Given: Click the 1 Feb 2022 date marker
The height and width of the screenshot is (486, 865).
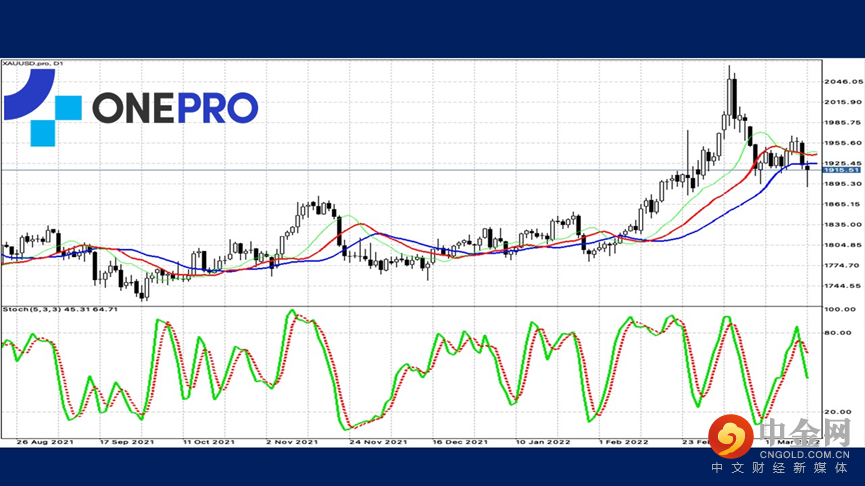Looking at the screenshot, I should point(623,442).
